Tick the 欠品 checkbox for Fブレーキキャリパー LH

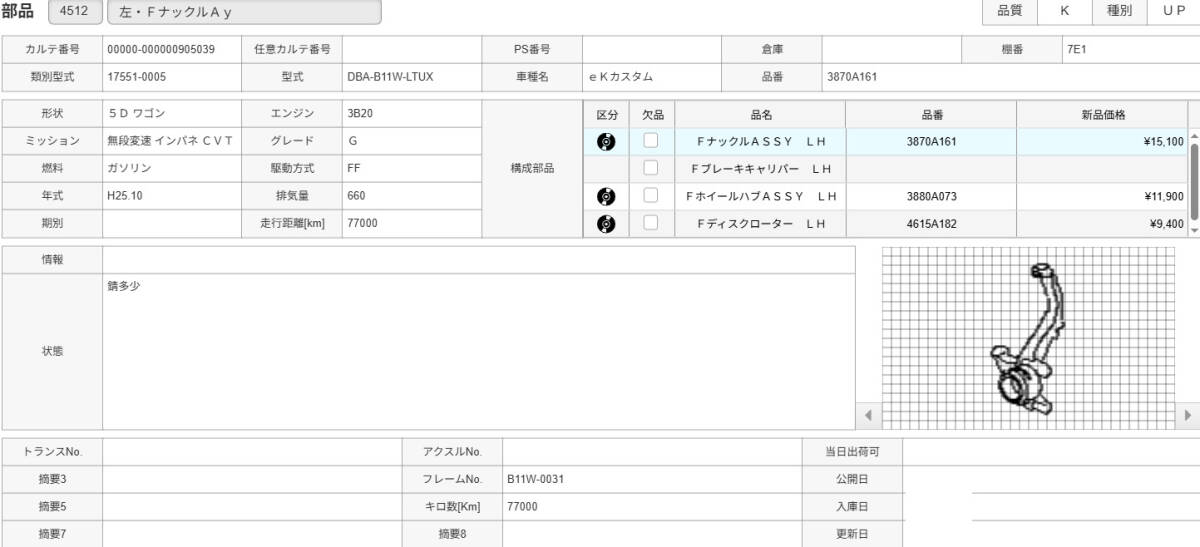tap(651, 168)
